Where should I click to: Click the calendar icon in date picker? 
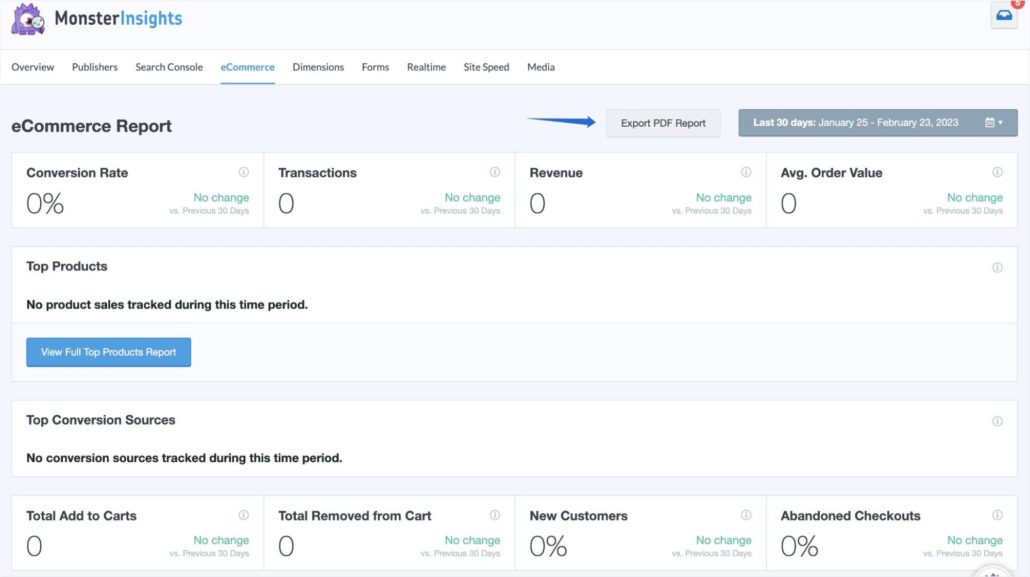pos(990,123)
